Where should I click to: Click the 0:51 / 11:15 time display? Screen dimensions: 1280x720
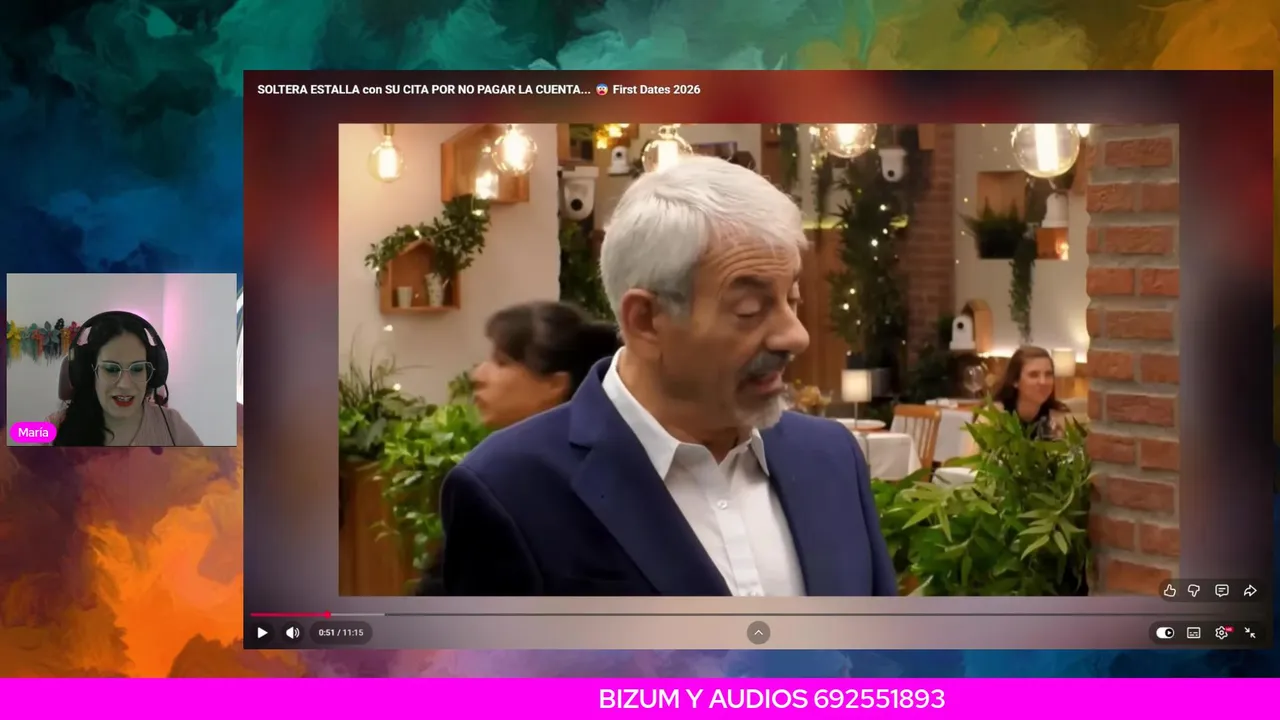[341, 632]
